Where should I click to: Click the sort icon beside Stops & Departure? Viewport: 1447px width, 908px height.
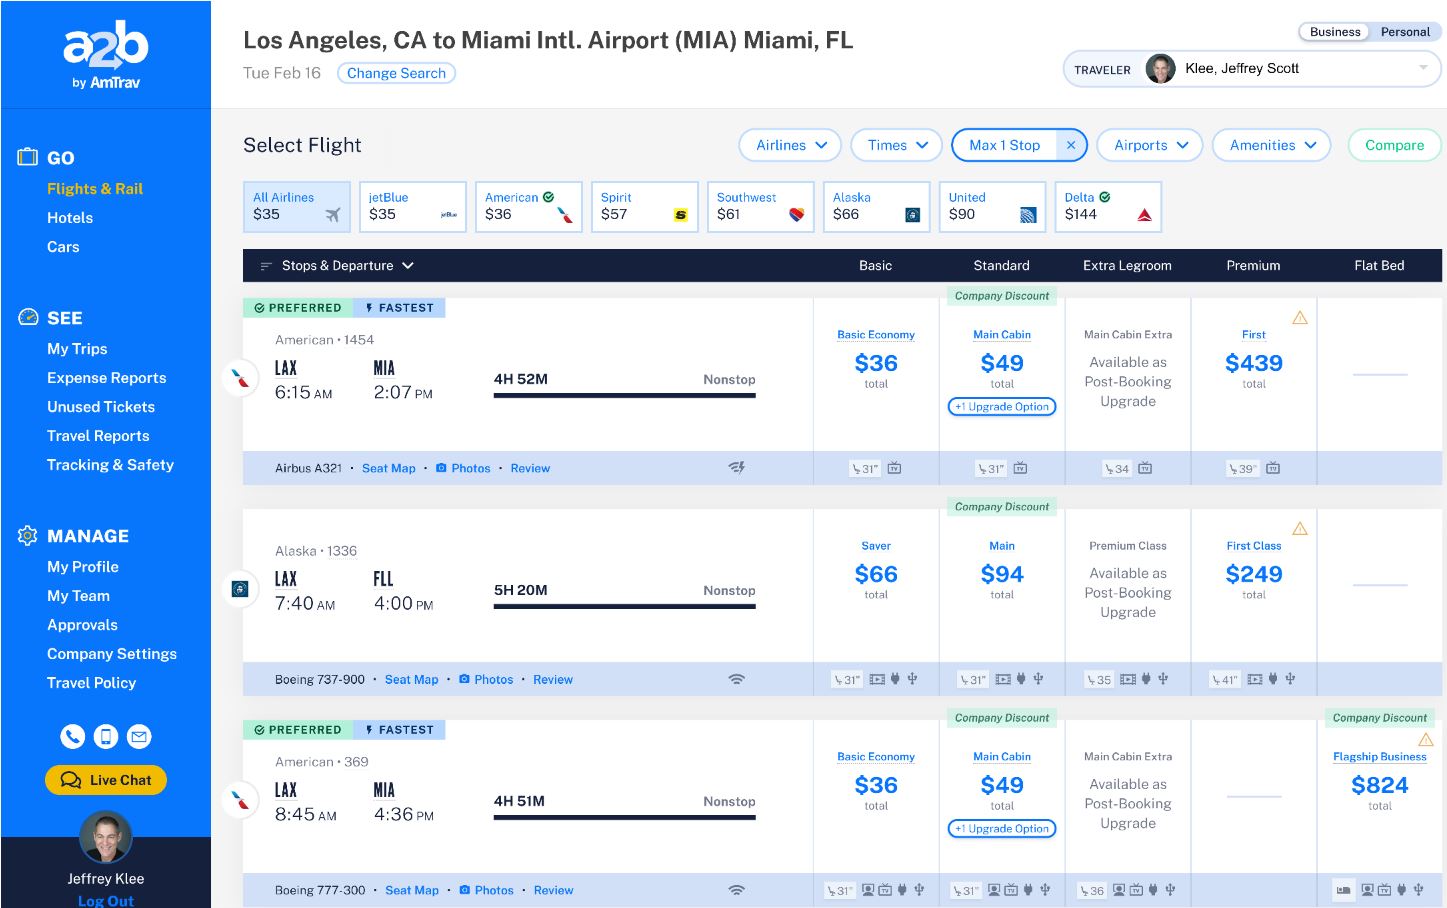pyautogui.click(x=266, y=266)
